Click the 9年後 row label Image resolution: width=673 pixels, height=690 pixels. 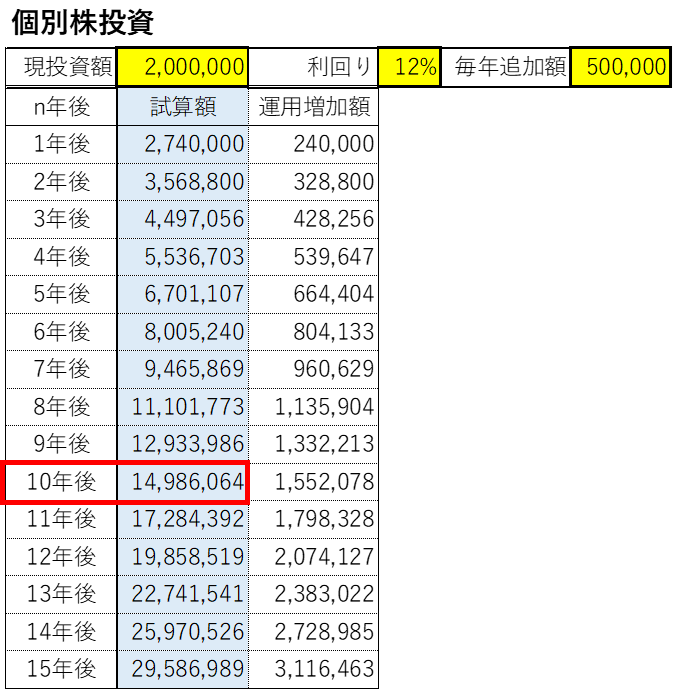(61, 444)
